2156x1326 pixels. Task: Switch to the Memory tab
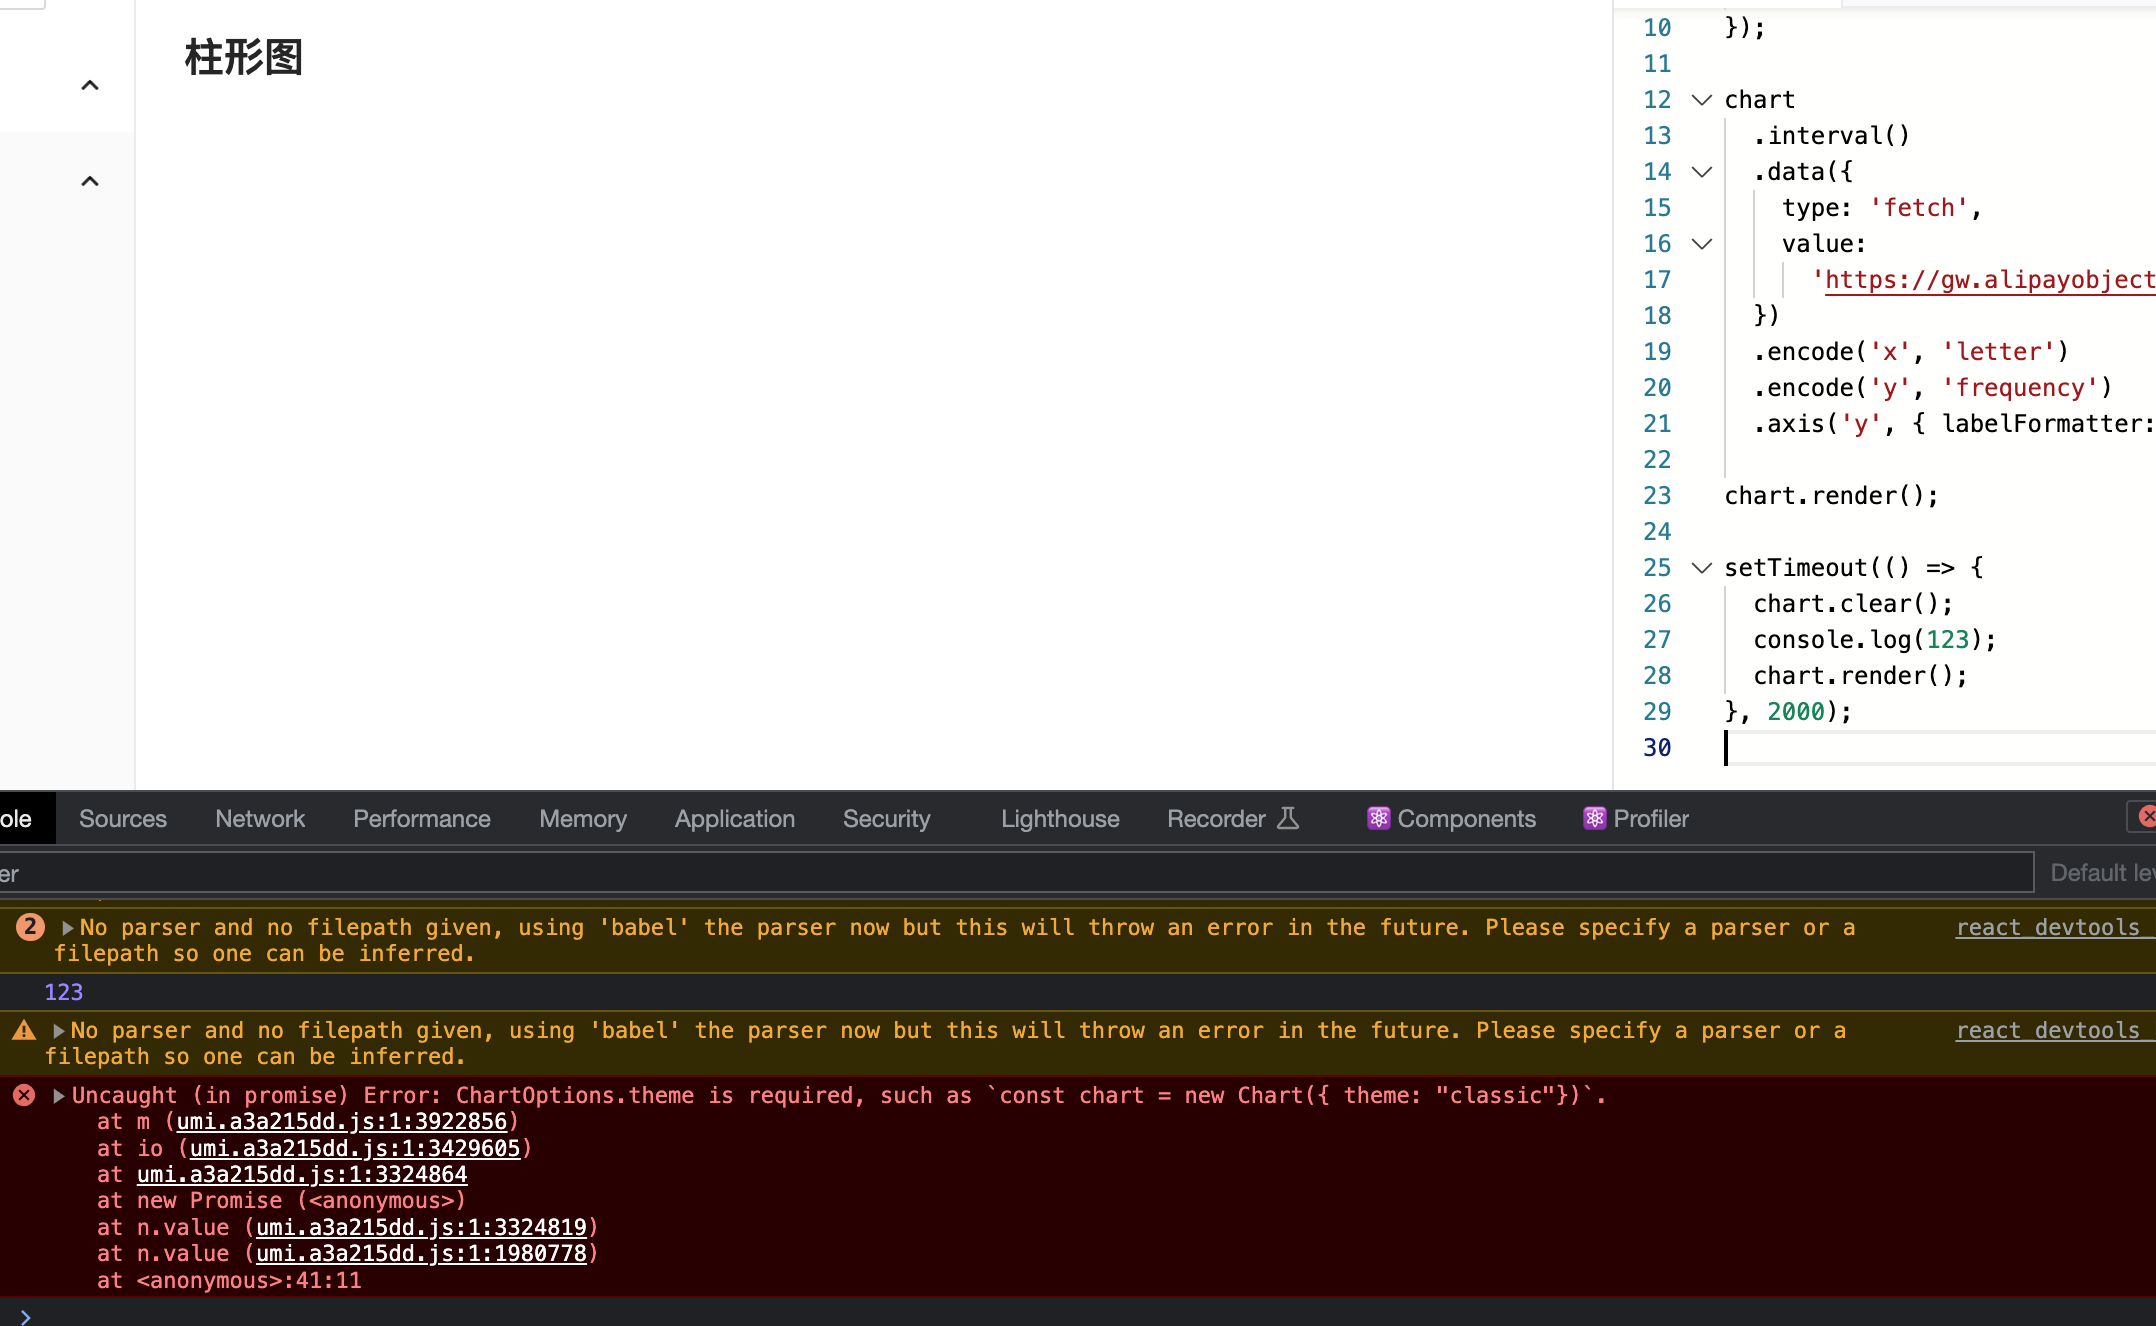(x=582, y=818)
